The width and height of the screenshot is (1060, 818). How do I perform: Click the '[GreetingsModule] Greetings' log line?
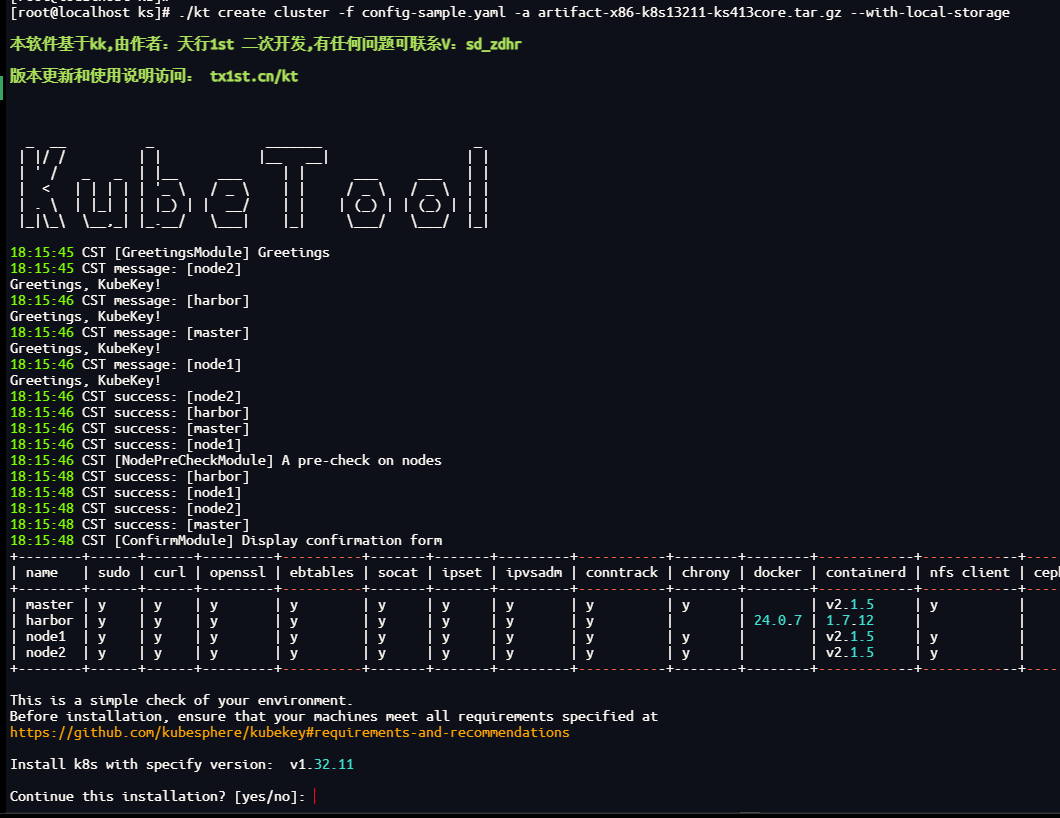[170, 253]
